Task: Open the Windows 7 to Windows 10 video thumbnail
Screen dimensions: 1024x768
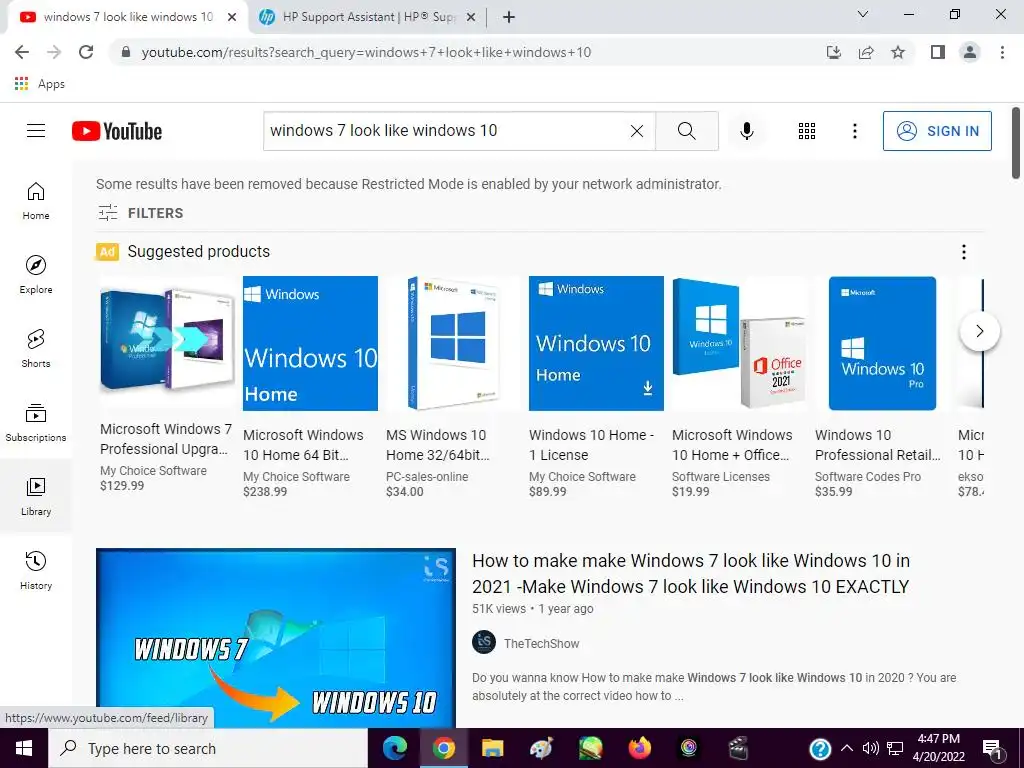Action: tap(276, 638)
